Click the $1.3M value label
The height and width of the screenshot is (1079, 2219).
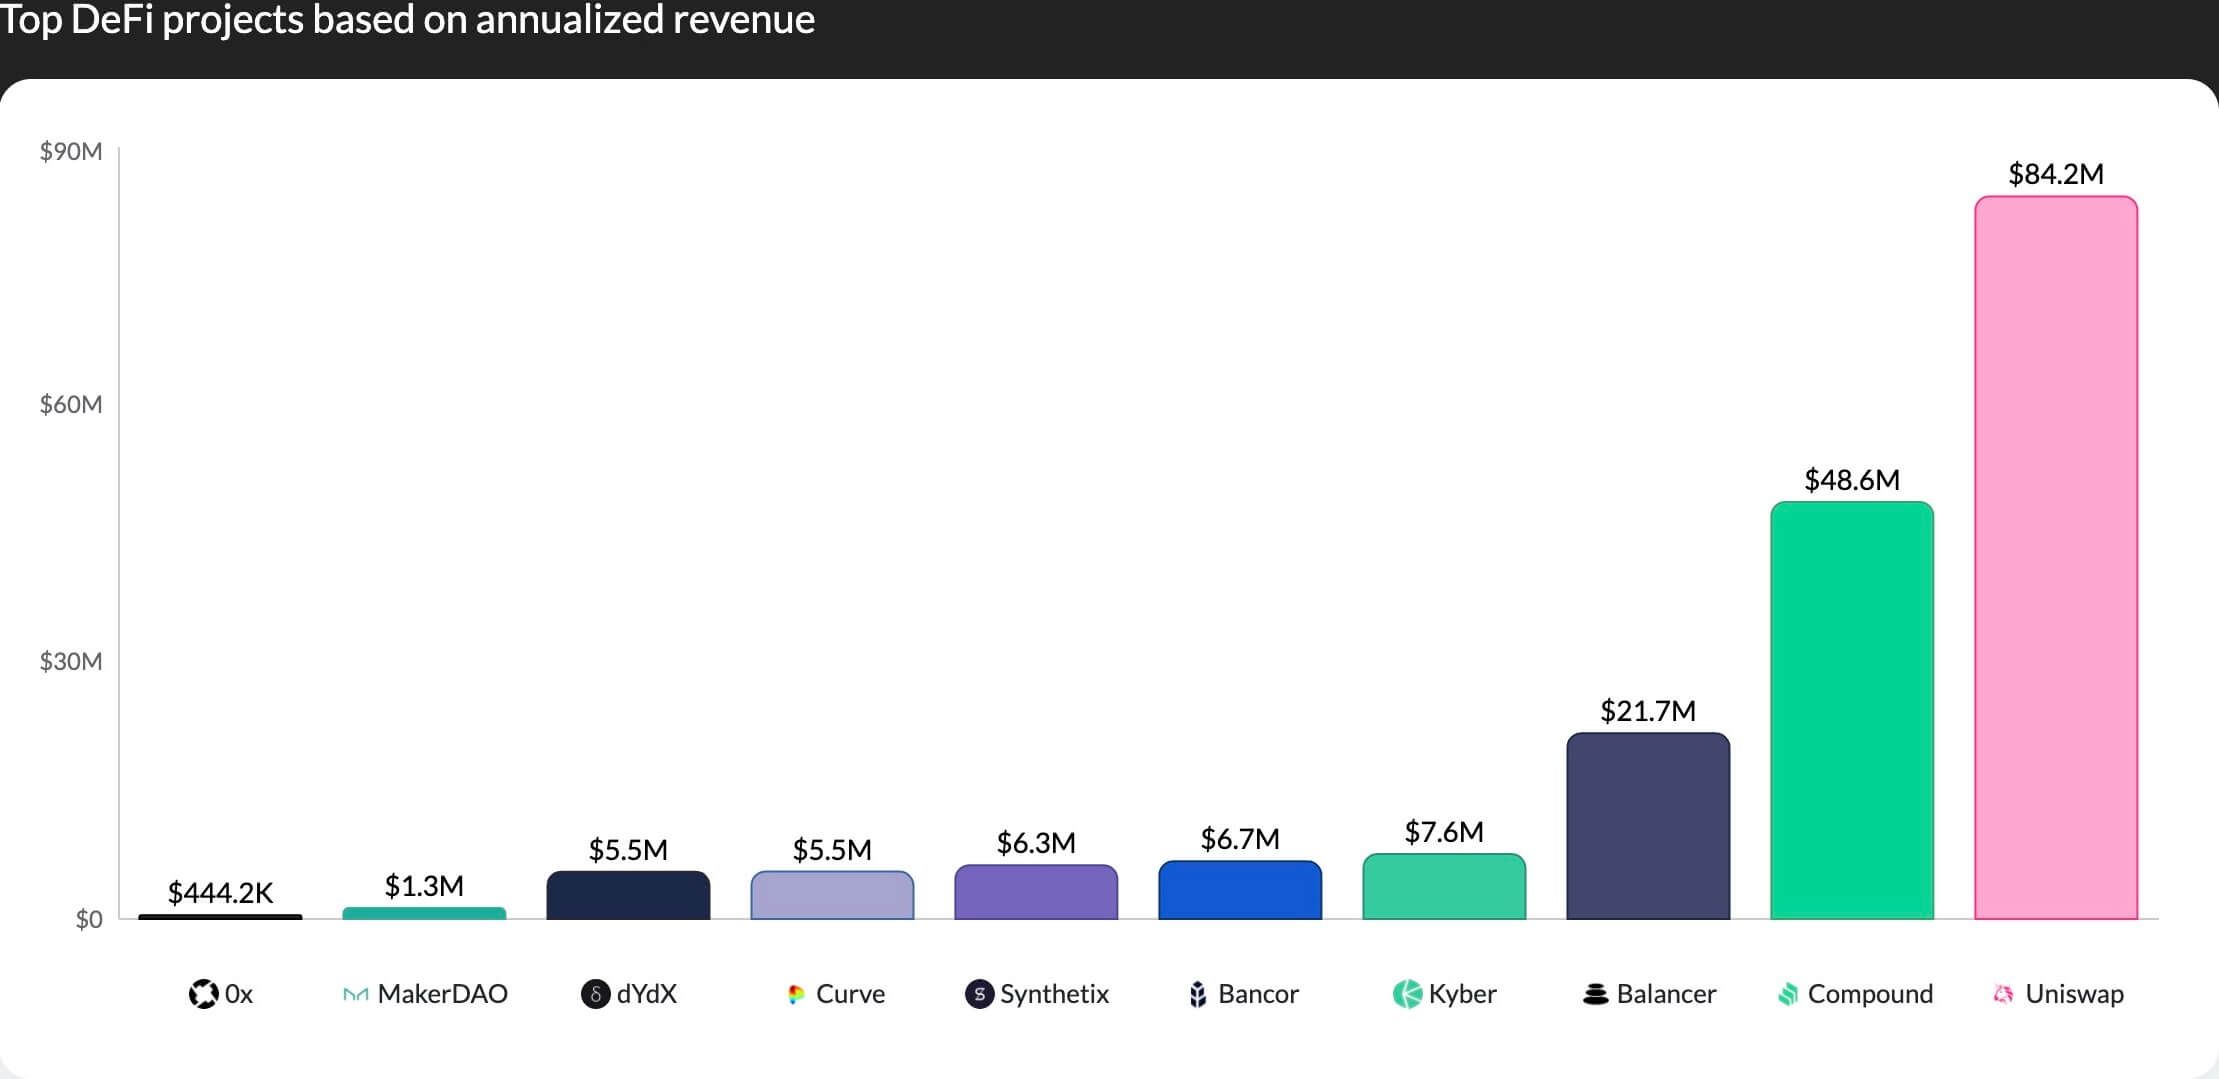point(424,886)
